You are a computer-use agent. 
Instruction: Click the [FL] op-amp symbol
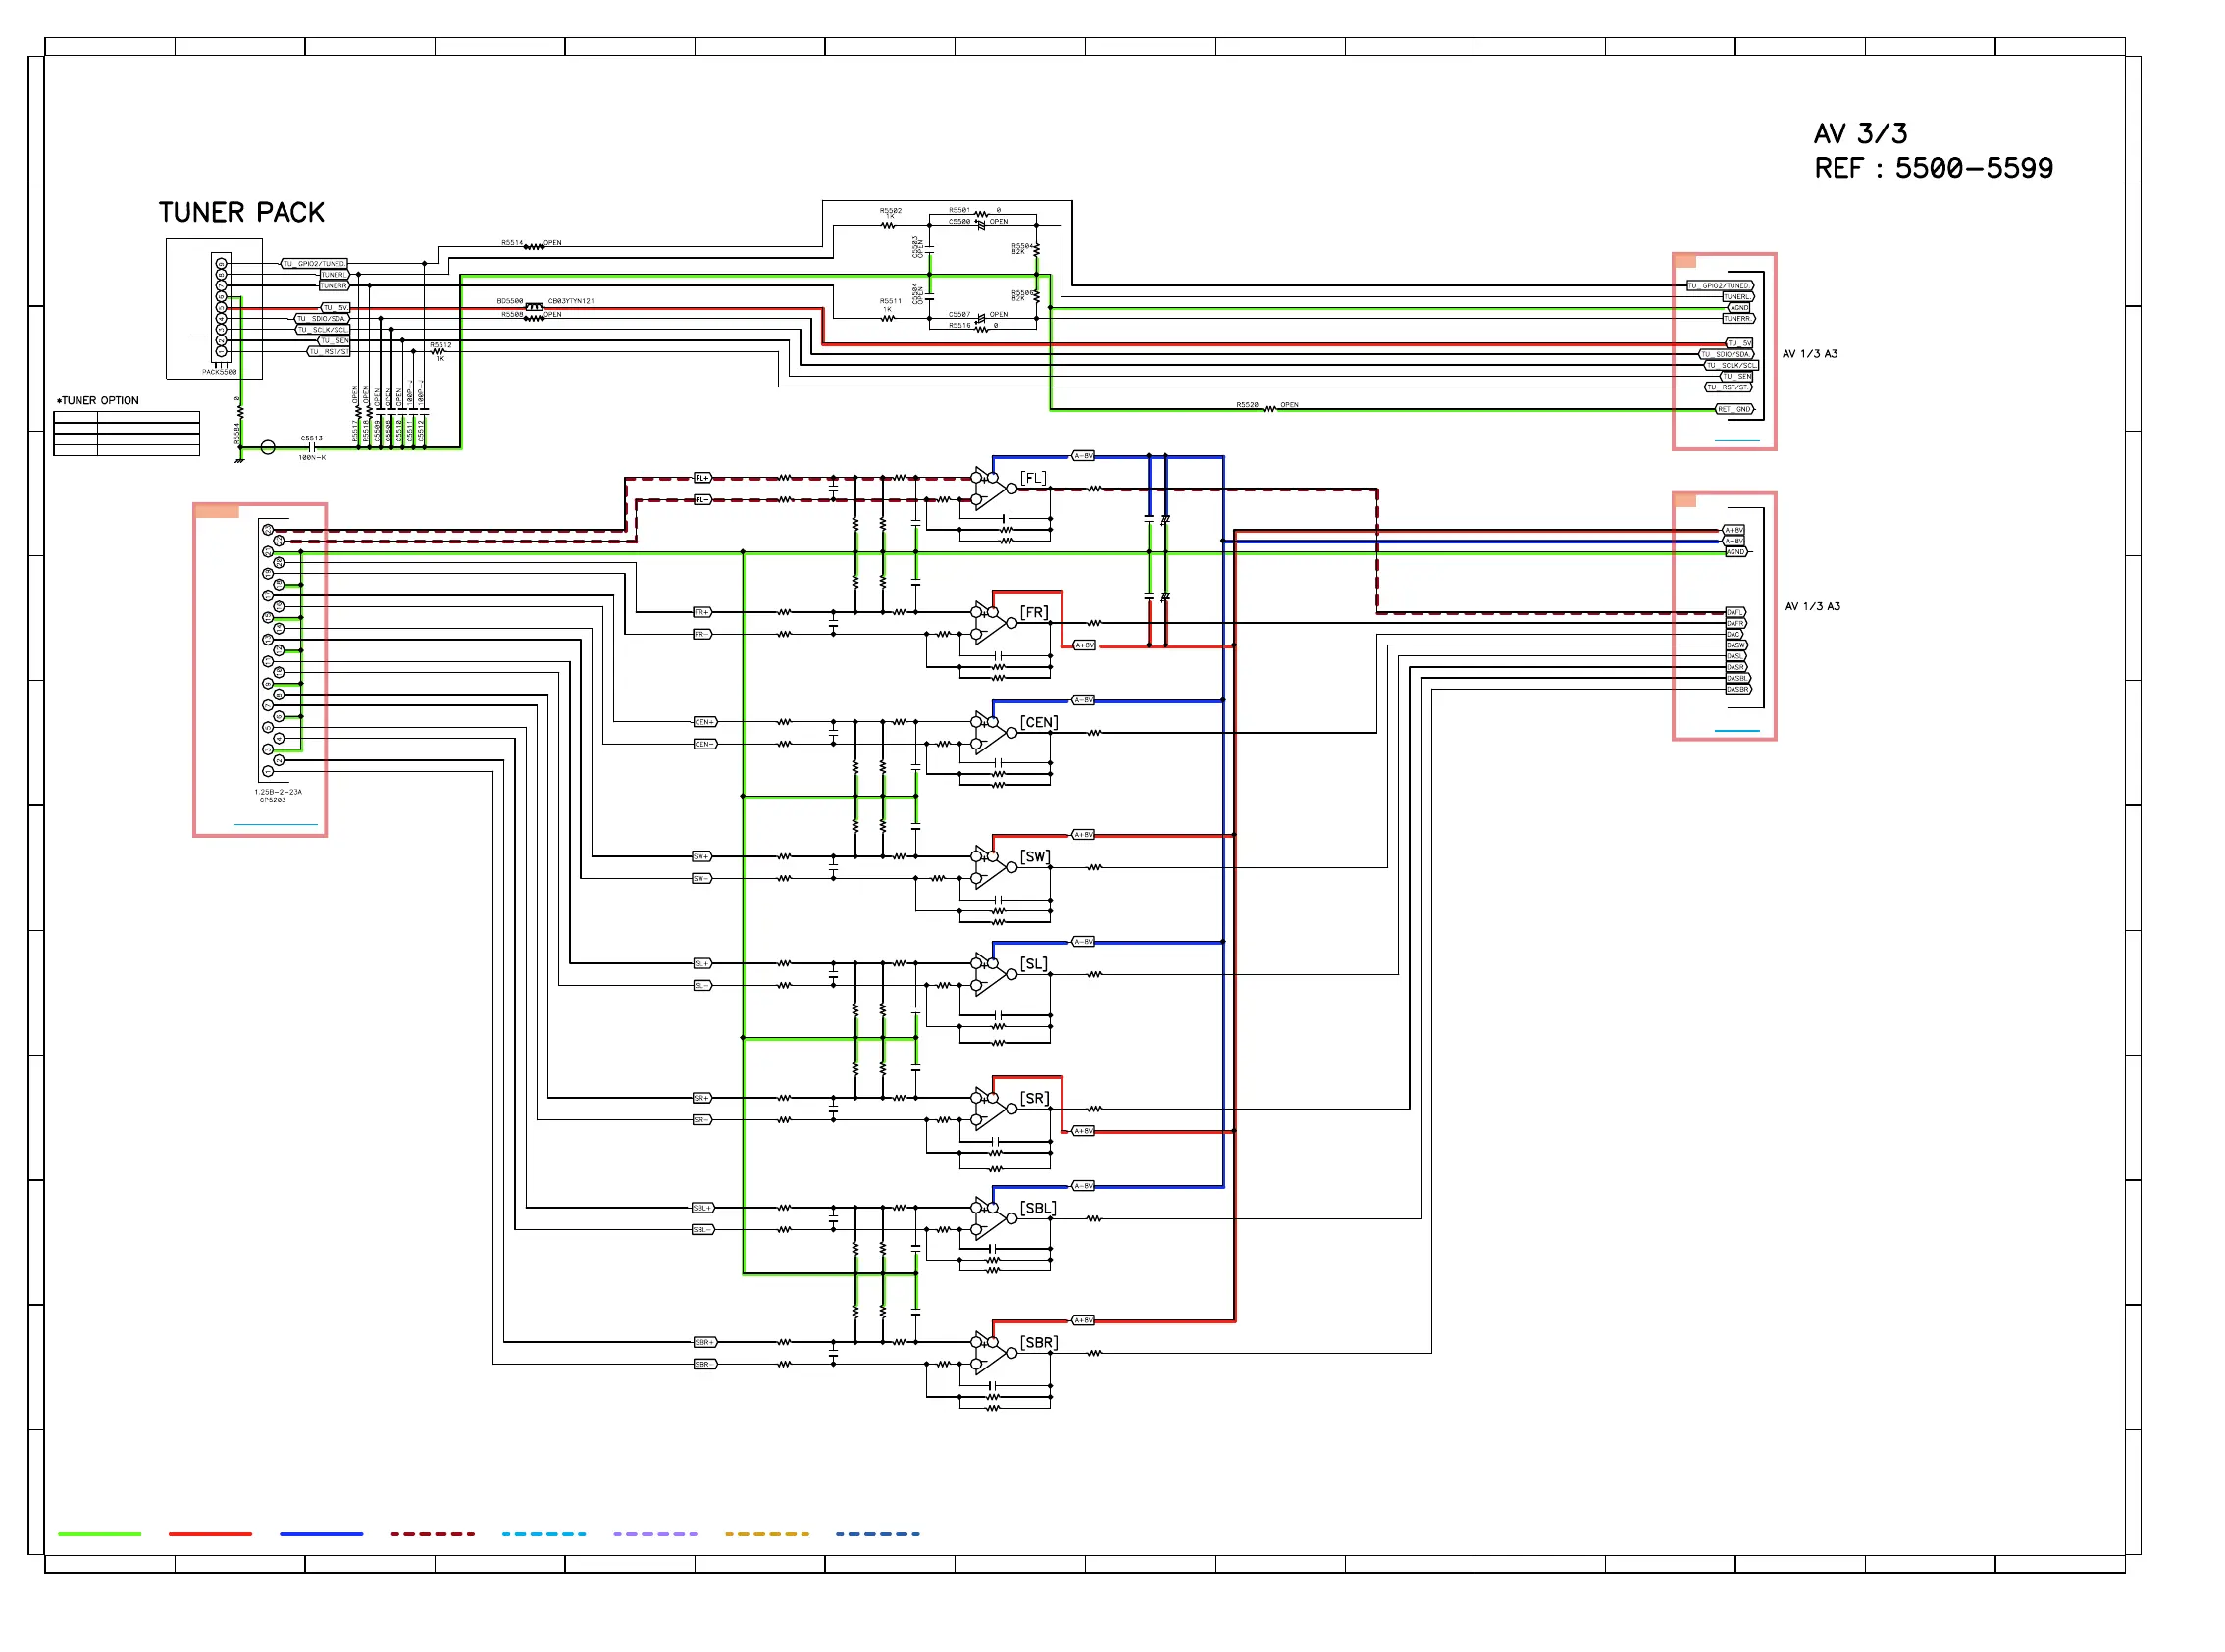pos(990,489)
